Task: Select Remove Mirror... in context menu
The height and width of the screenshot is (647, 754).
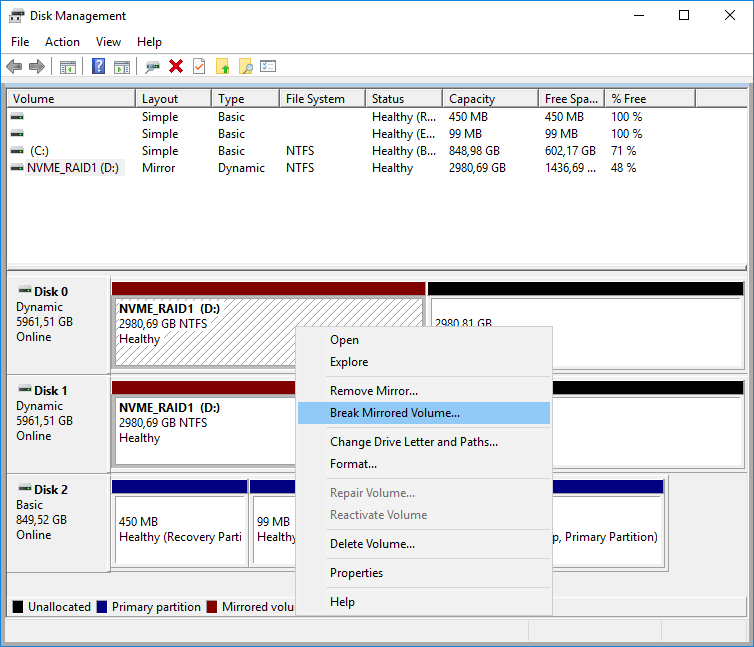Action: click(424, 391)
